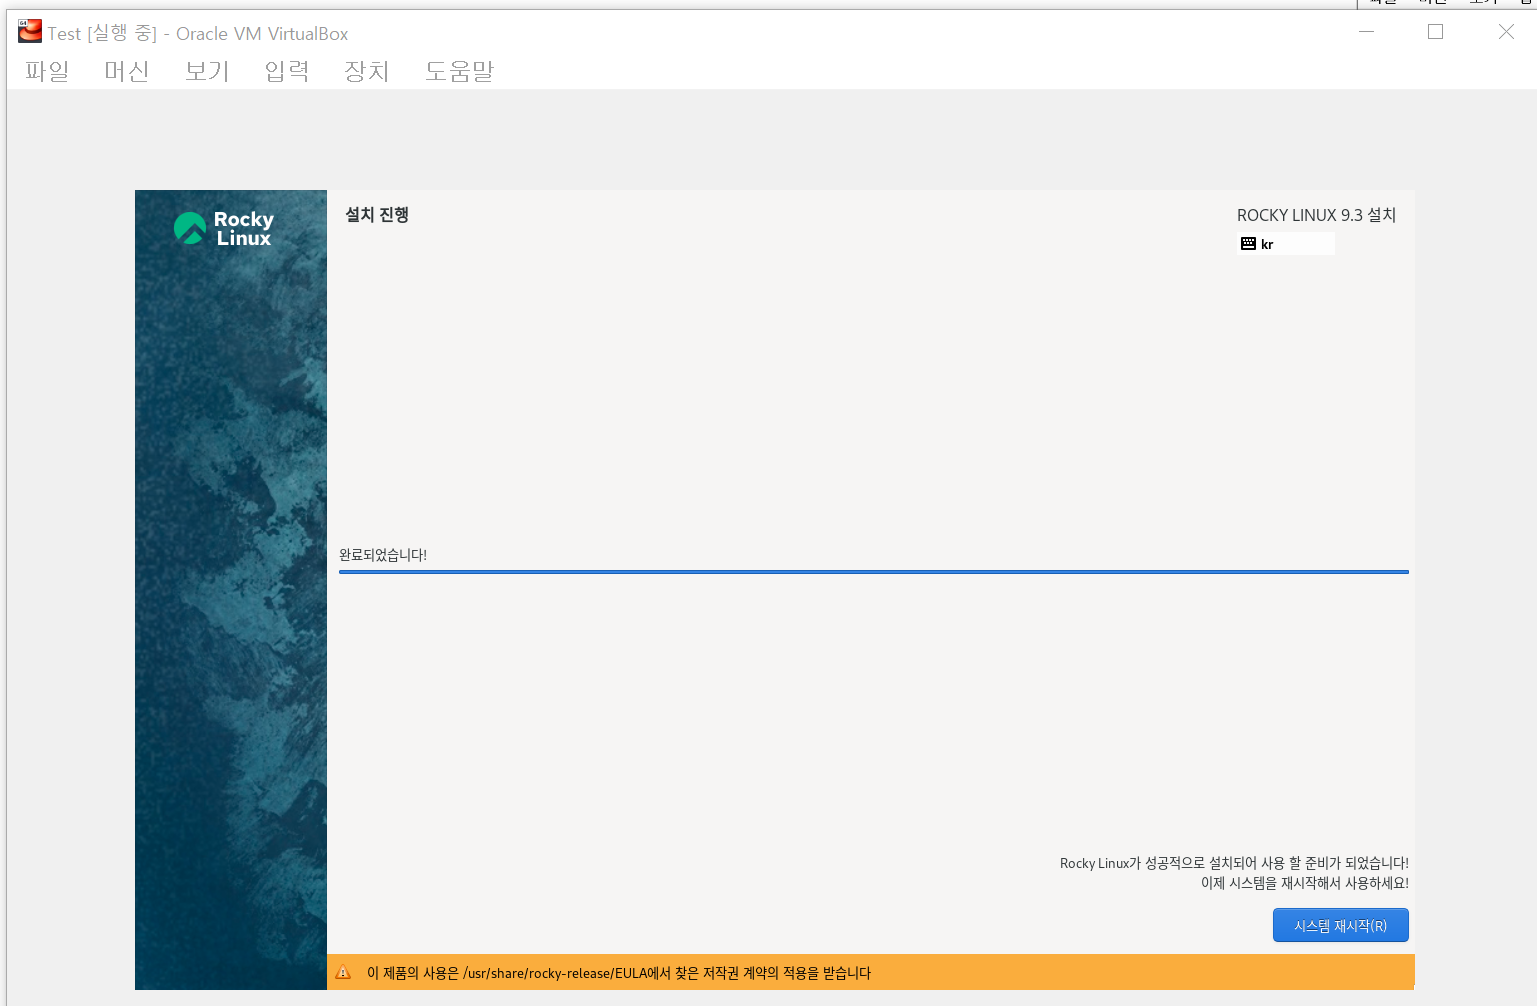Minimize the VirtualBox window
Image resolution: width=1537 pixels, height=1006 pixels.
tap(1366, 32)
